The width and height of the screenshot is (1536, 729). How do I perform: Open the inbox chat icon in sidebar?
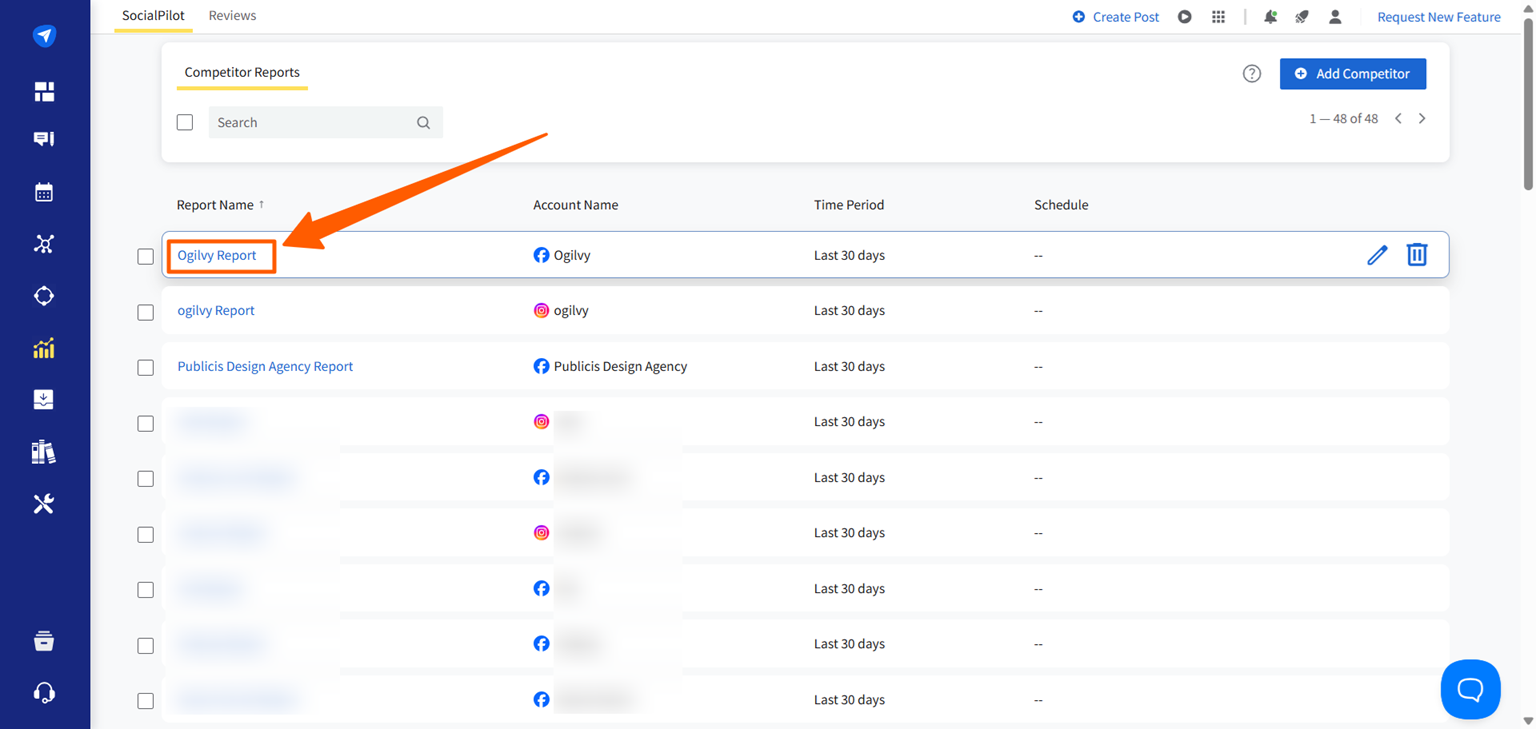tap(44, 139)
